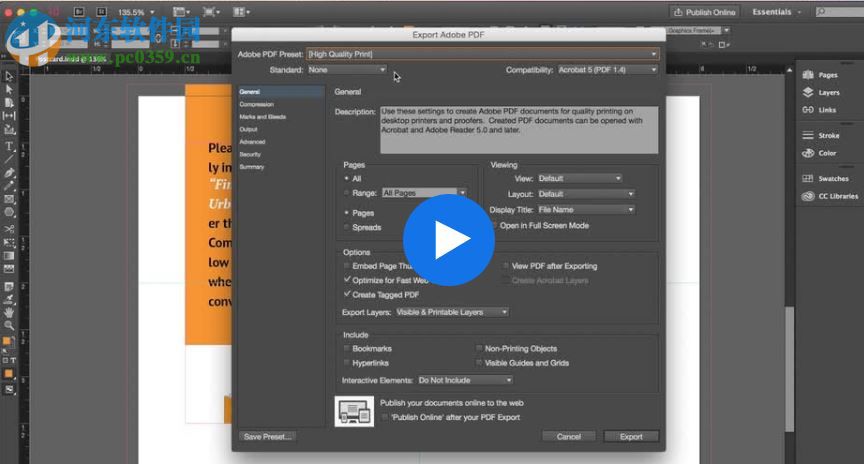
Task: Open the Layout dropdown
Action: [586, 194]
